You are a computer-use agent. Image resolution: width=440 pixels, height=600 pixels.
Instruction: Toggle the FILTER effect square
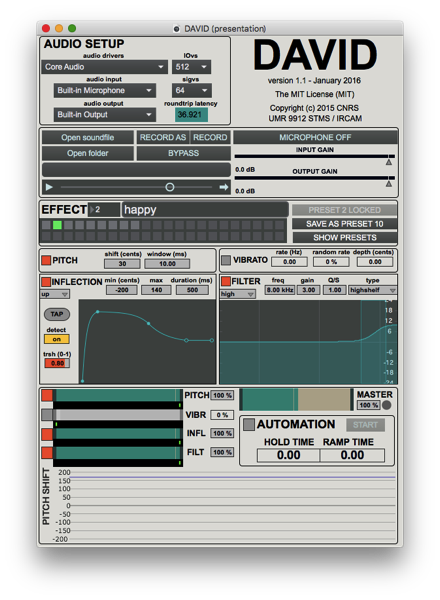(226, 281)
